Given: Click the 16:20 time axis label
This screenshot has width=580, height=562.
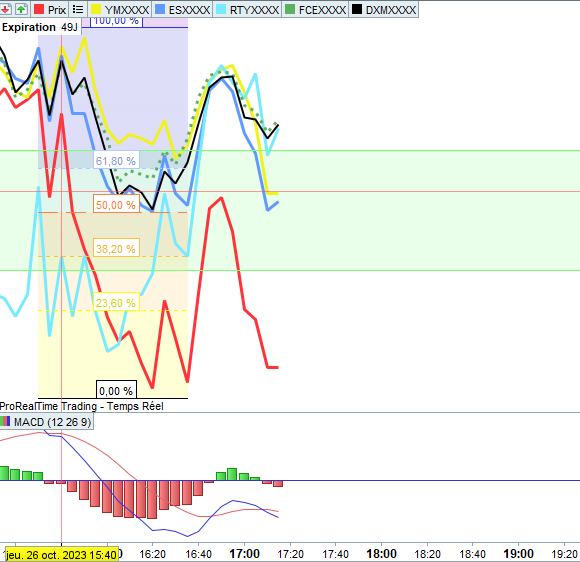Looking at the screenshot, I should click(x=152, y=554).
